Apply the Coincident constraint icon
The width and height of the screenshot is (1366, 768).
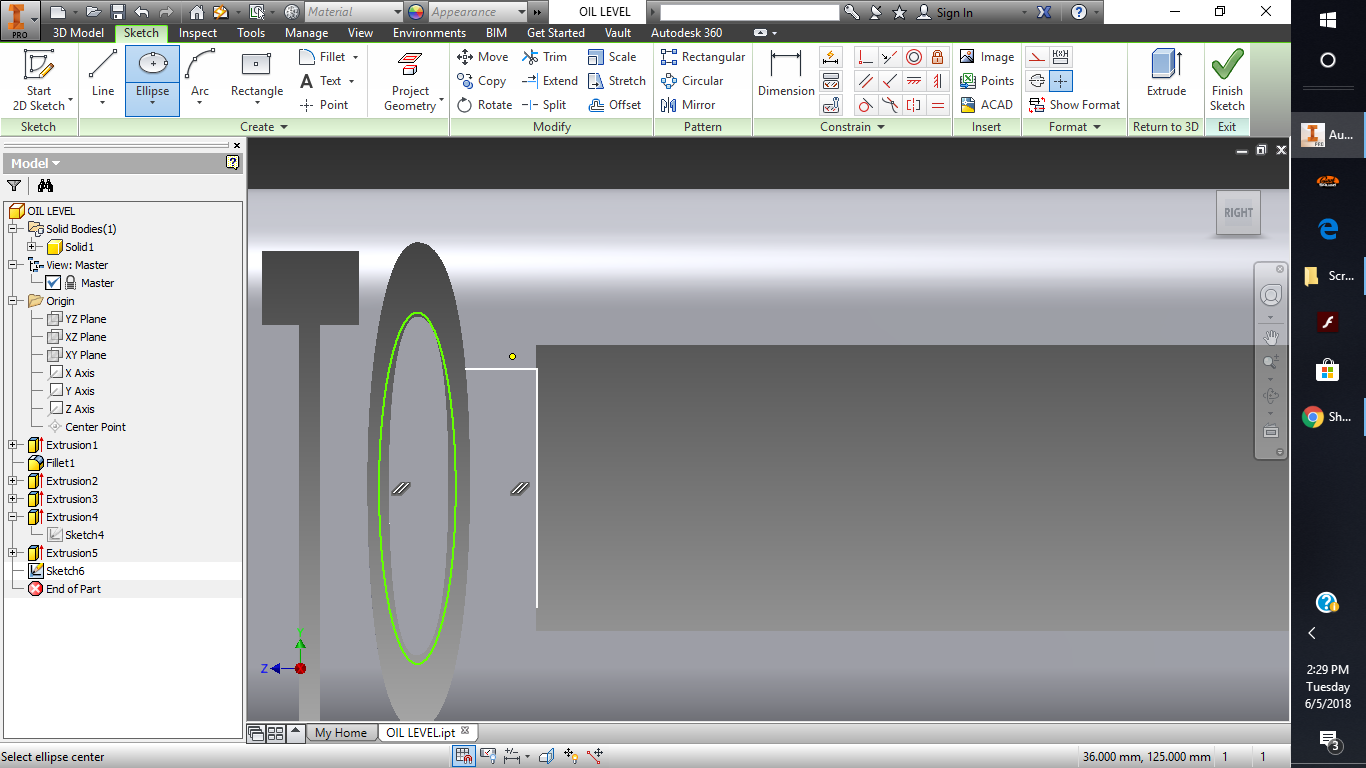click(x=865, y=57)
